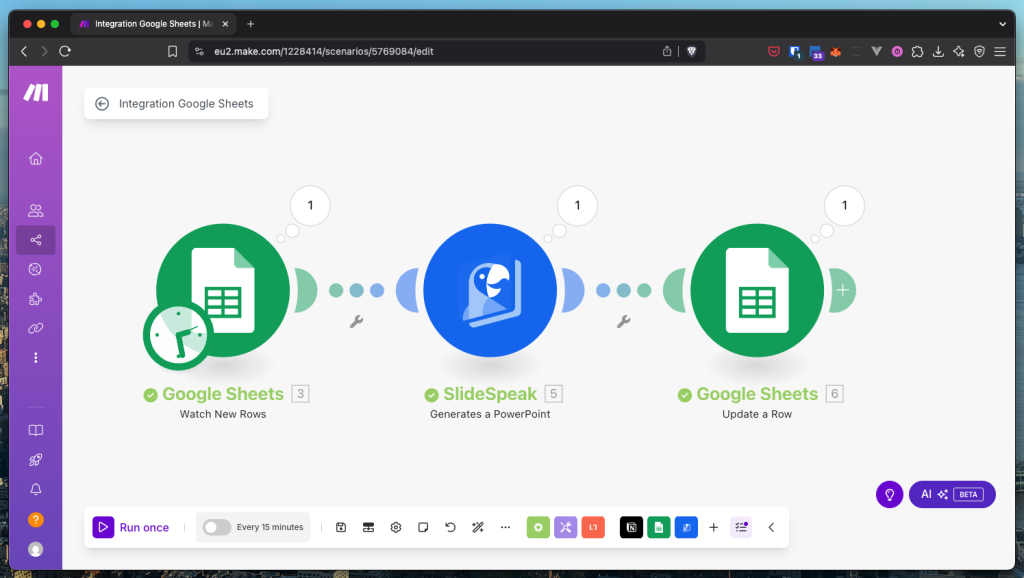Viewport: 1024px width, 578px height.
Task: Open the Team people icon in sidebar
Action: tap(36, 210)
